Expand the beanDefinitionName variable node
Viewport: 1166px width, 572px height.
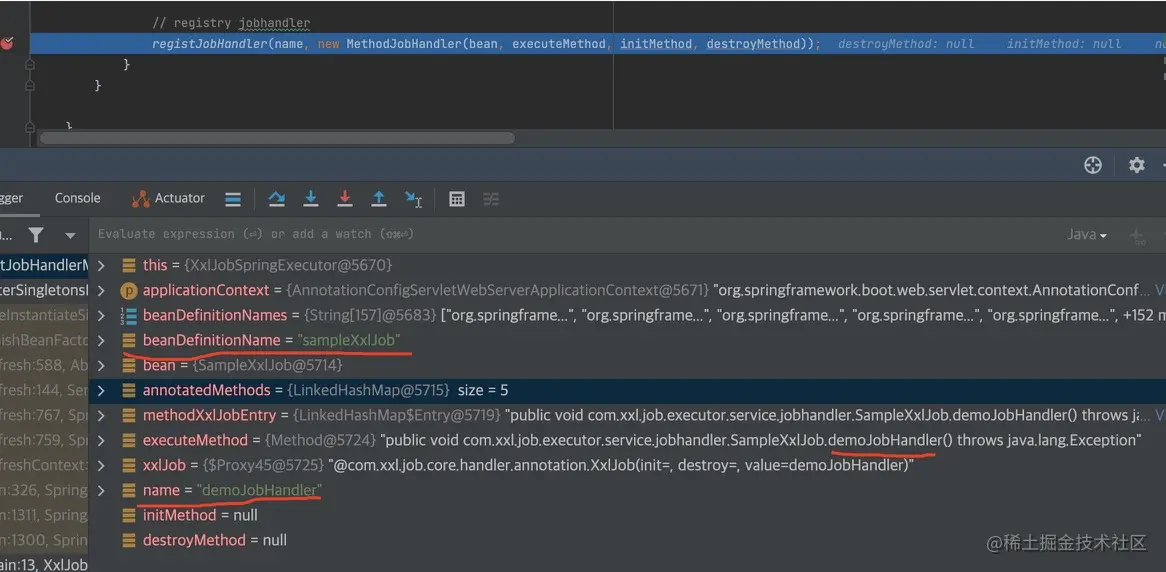click(102, 340)
